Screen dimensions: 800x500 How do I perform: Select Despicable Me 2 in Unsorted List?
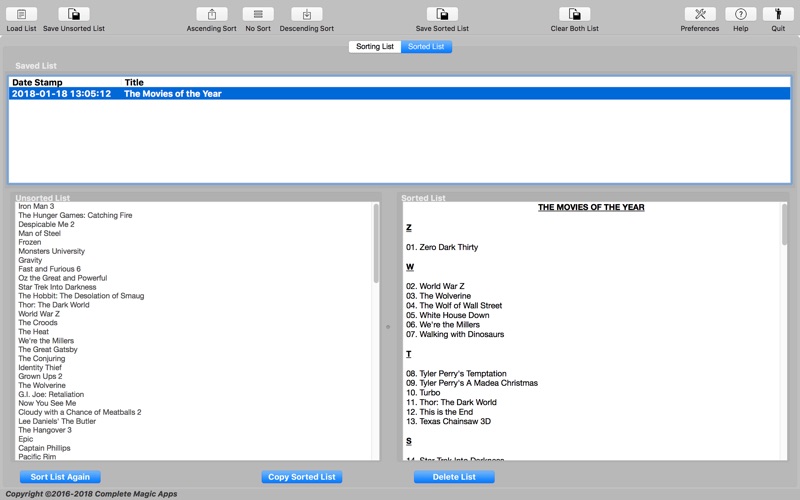(x=46, y=224)
